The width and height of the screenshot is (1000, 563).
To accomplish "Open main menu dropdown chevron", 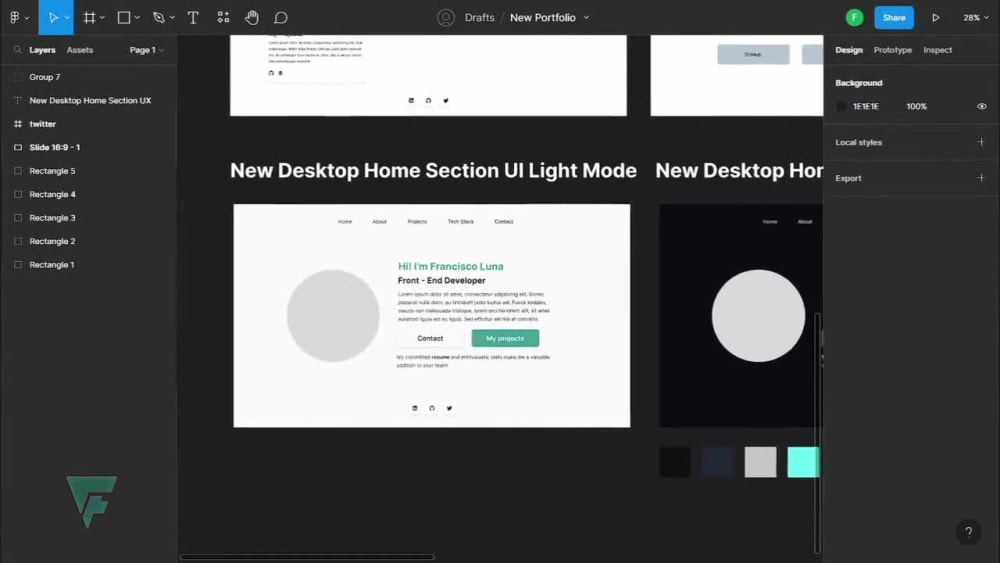I will (27, 18).
